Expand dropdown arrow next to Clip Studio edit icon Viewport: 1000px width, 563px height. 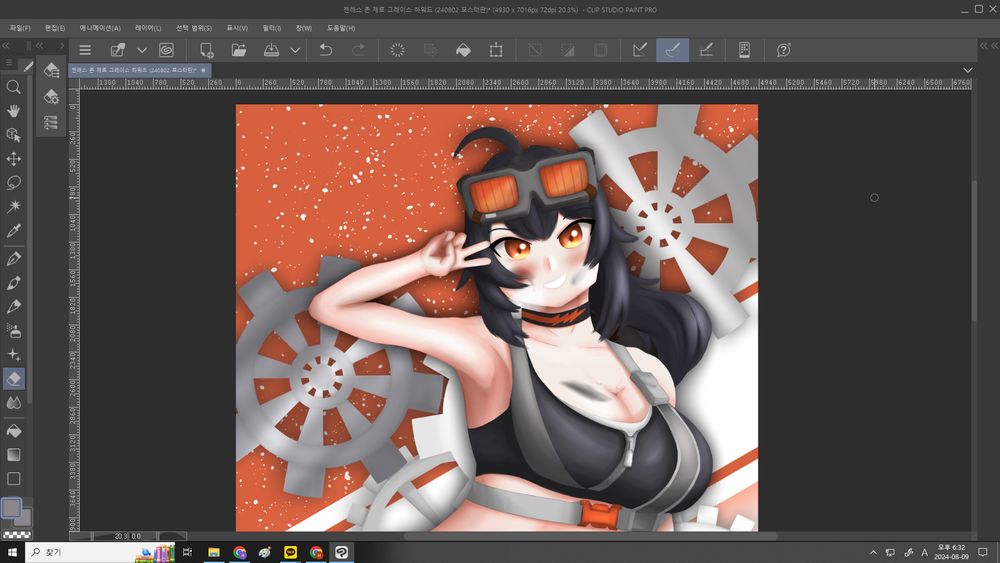pos(142,50)
